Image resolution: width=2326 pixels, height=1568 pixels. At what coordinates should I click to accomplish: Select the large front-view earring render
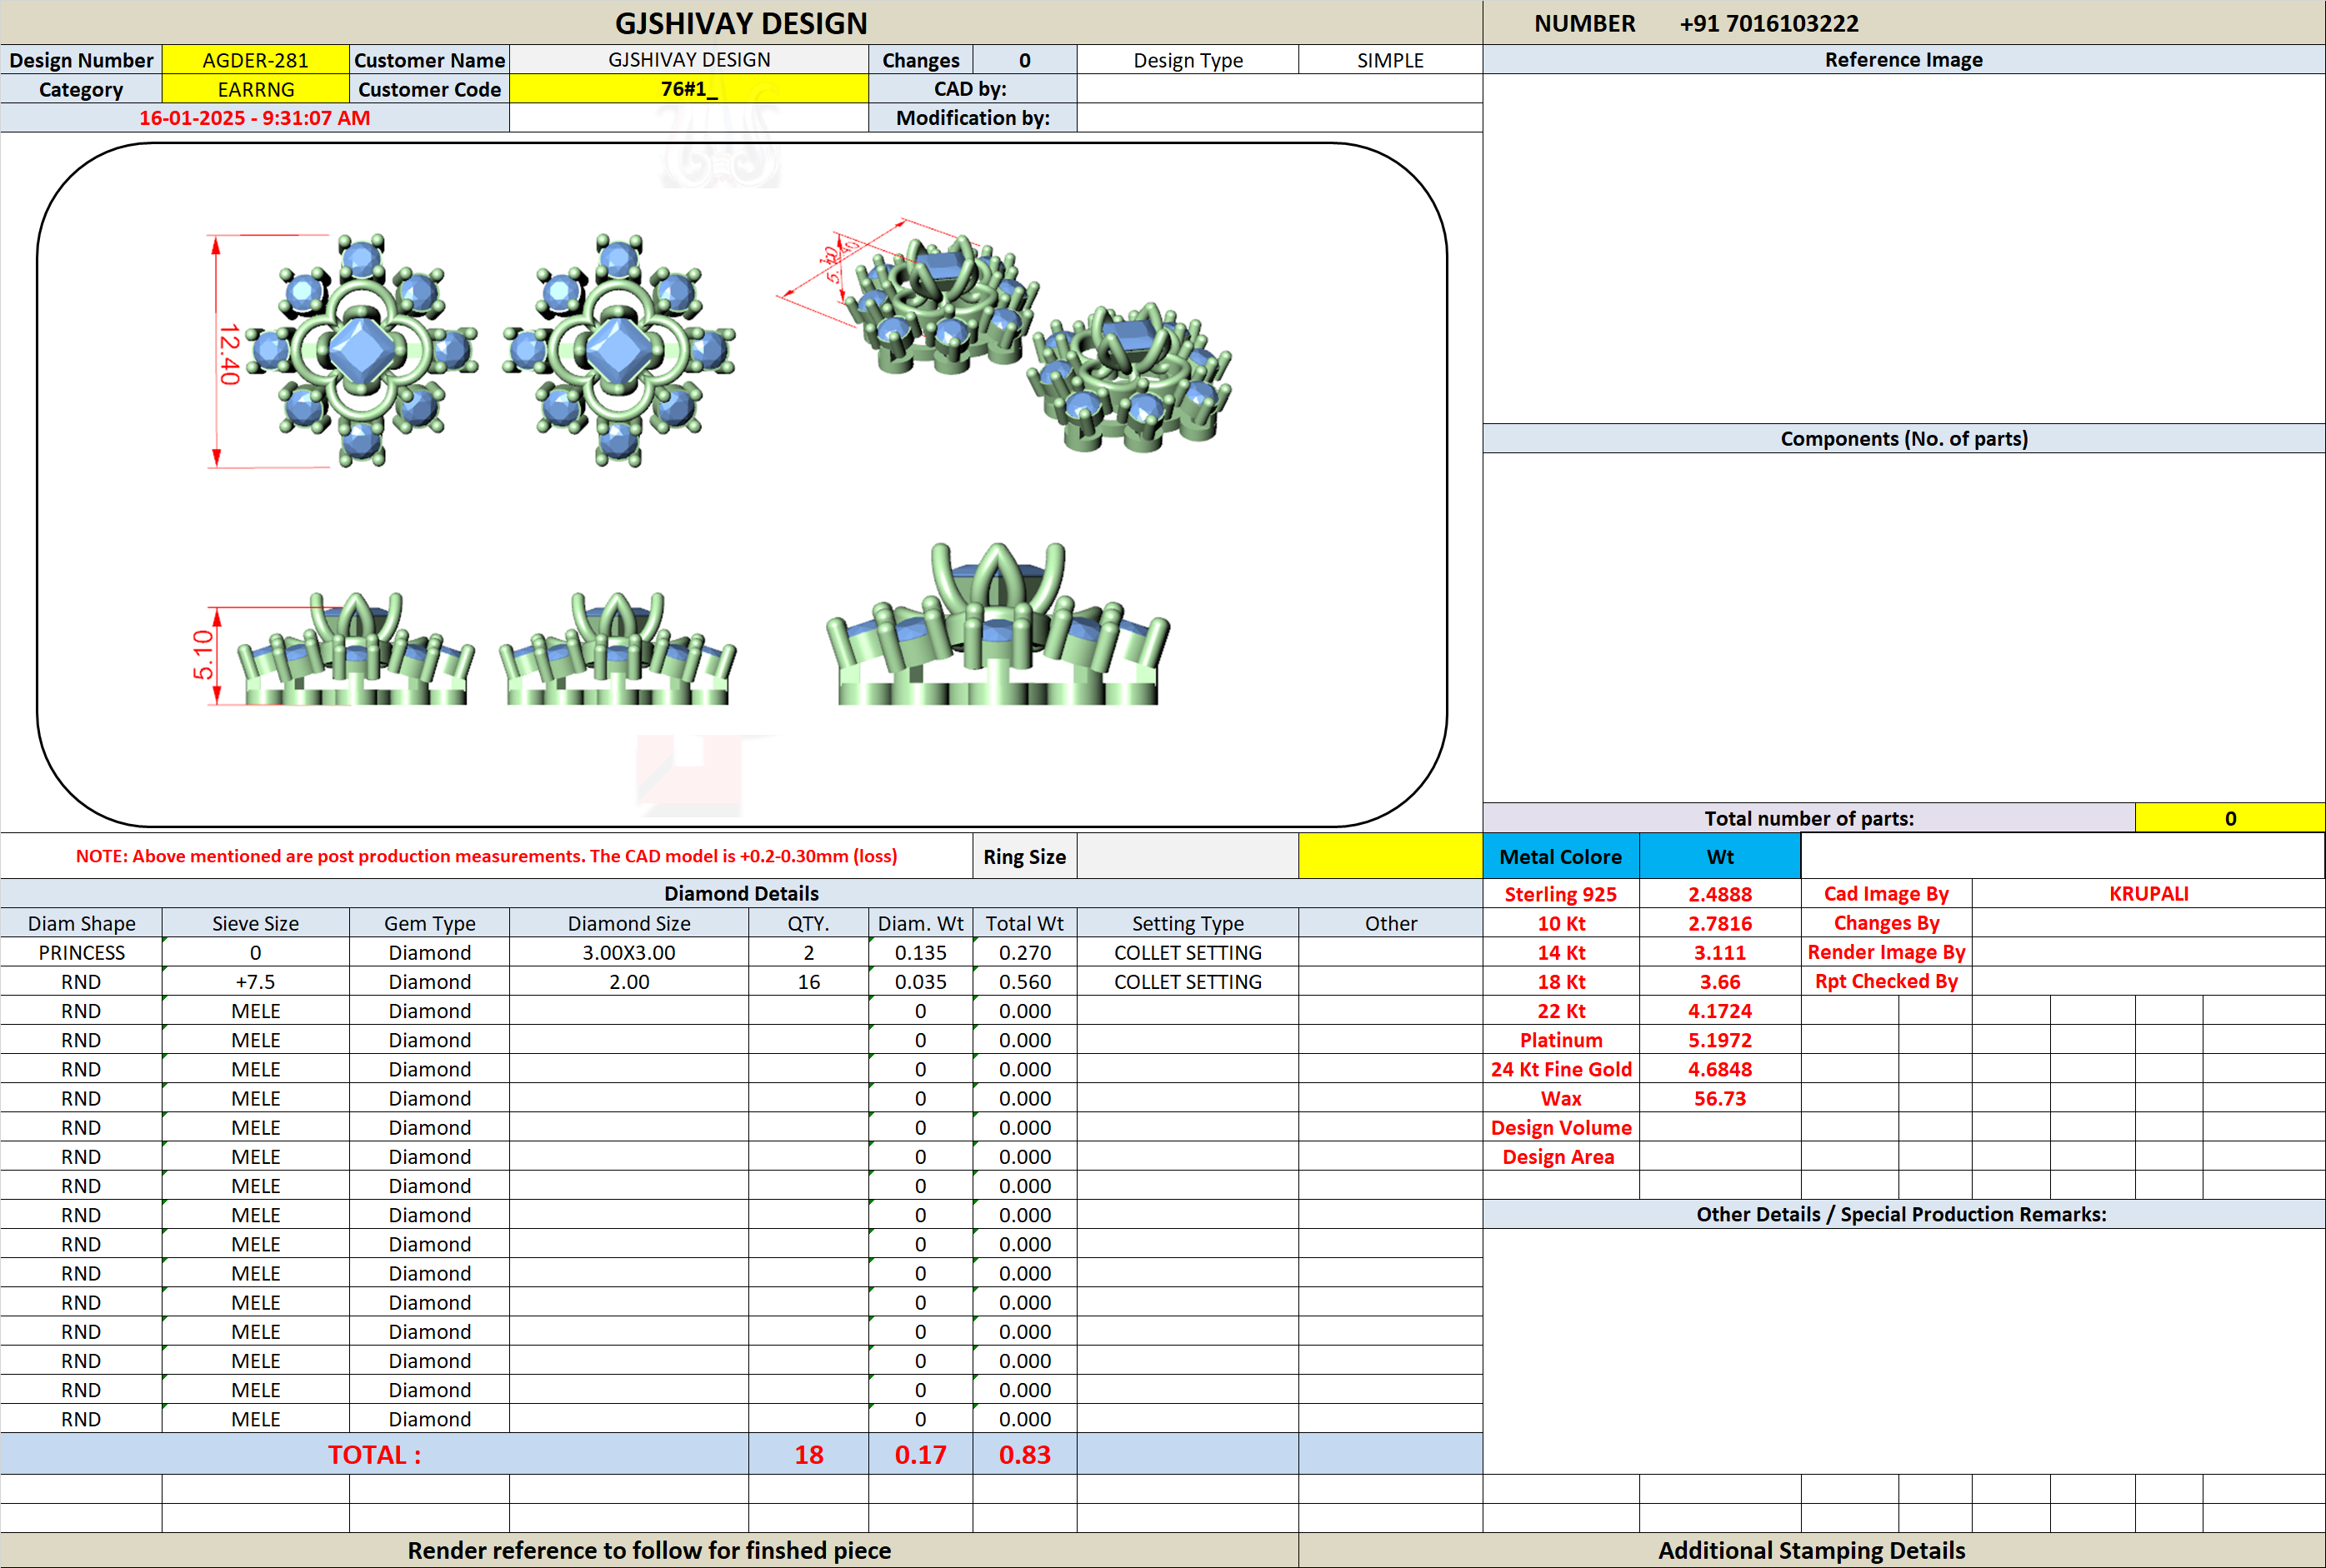(x=997, y=624)
